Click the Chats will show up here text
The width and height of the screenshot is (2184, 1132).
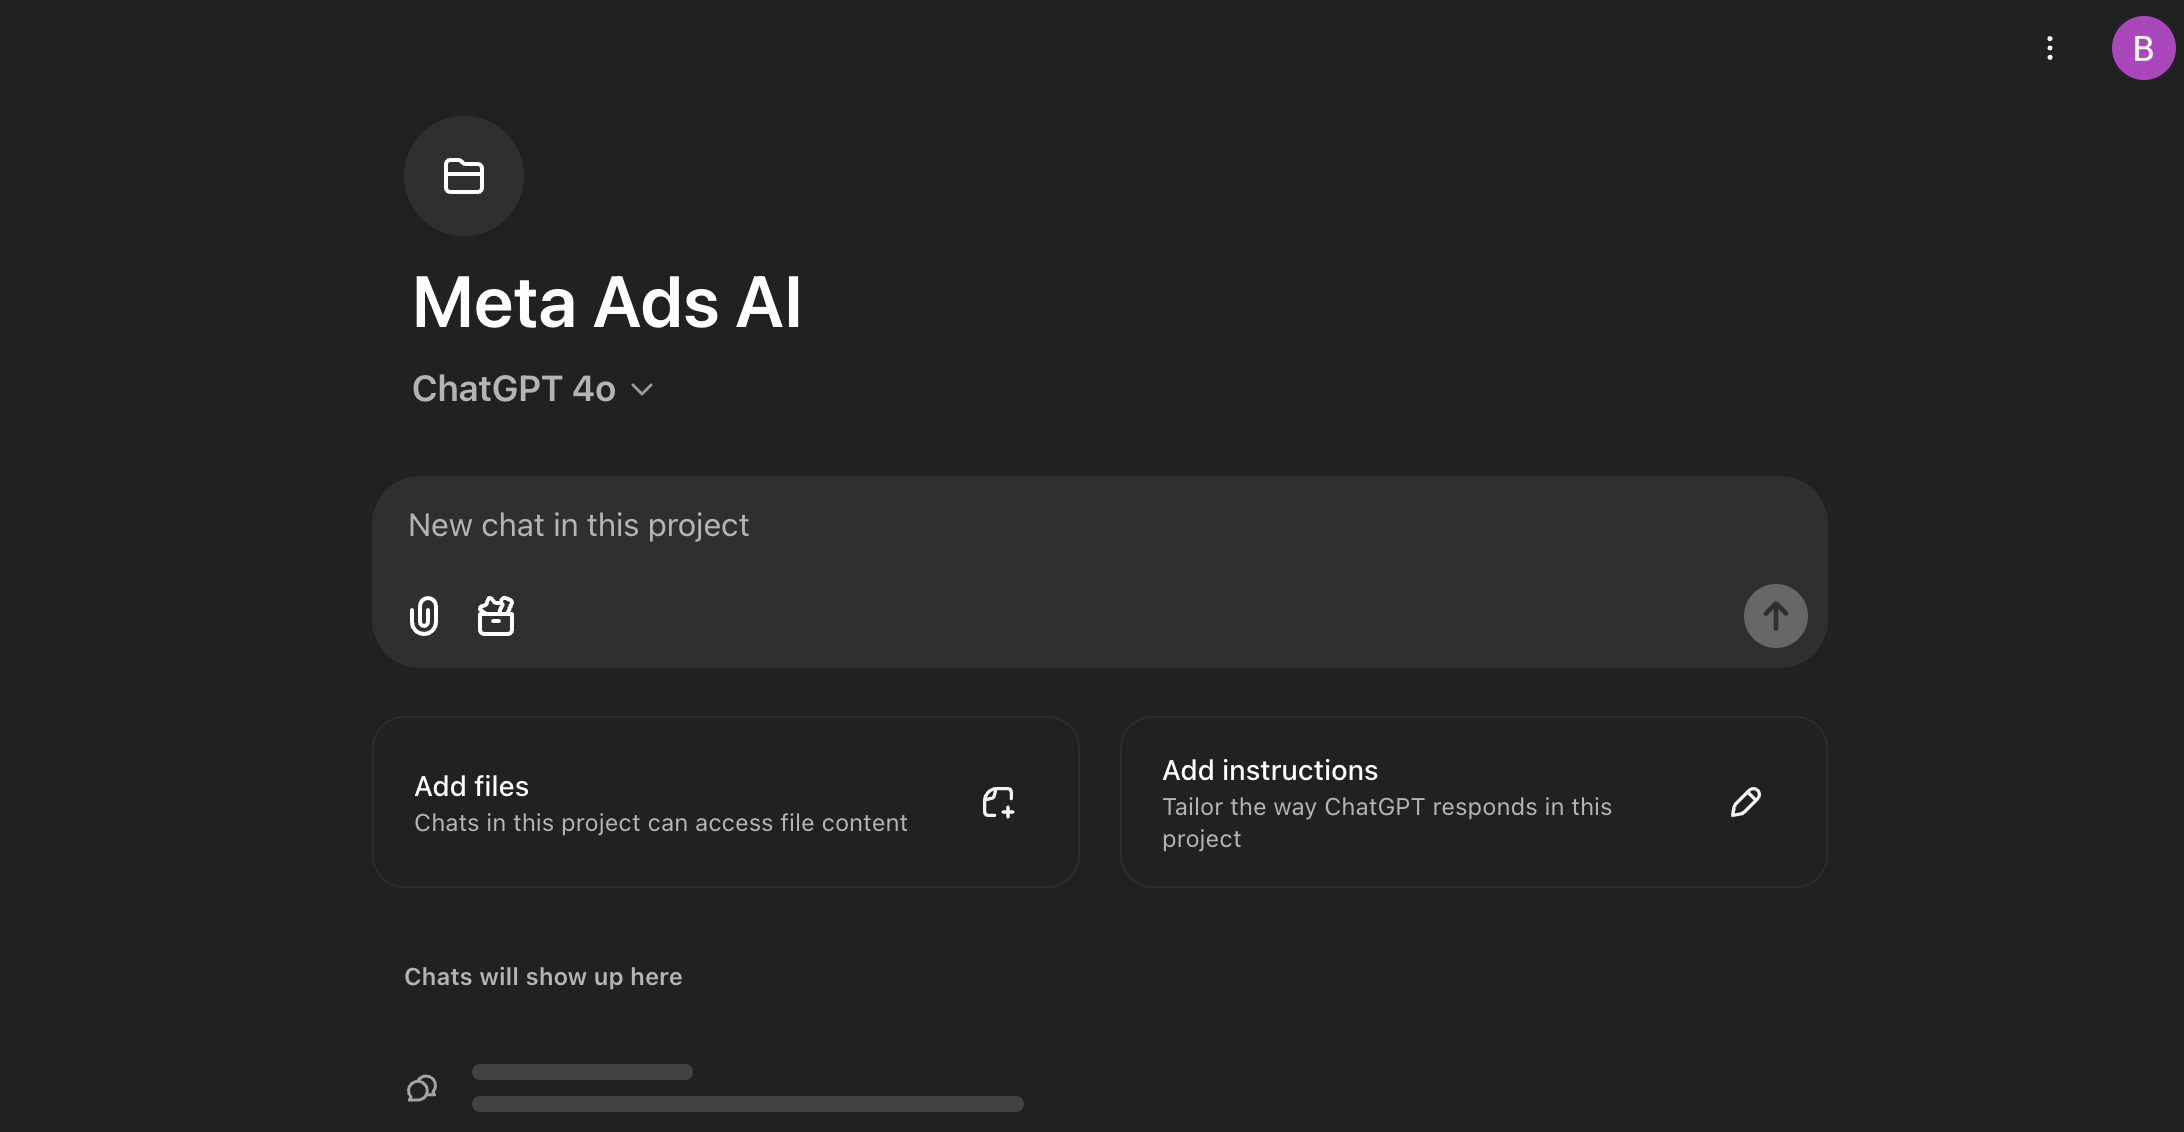coord(543,977)
